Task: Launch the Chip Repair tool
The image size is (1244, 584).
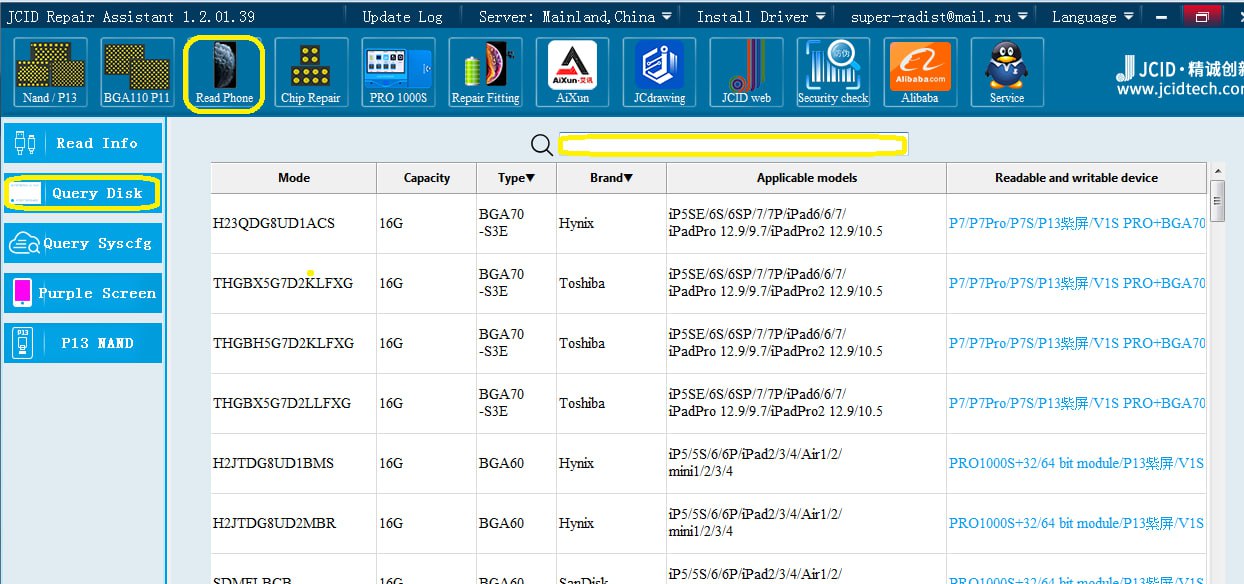Action: [311, 72]
